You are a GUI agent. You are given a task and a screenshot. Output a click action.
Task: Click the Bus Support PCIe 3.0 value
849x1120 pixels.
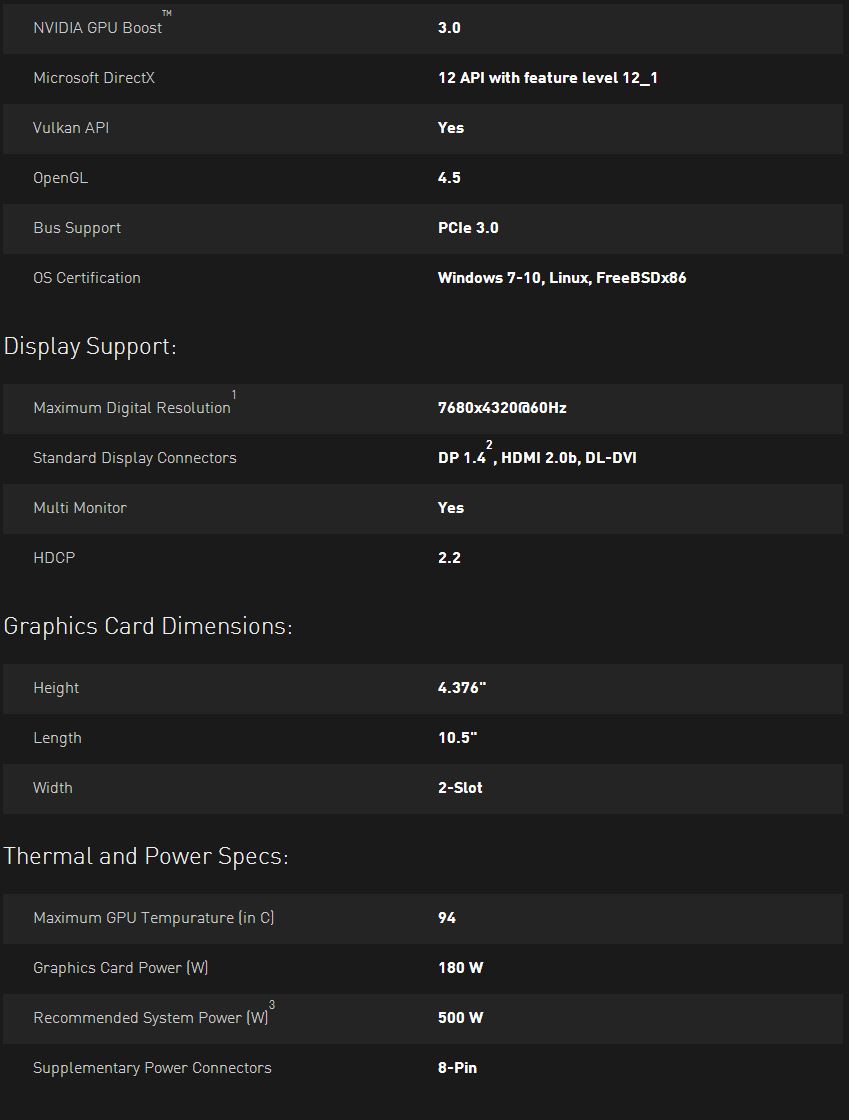coord(468,228)
